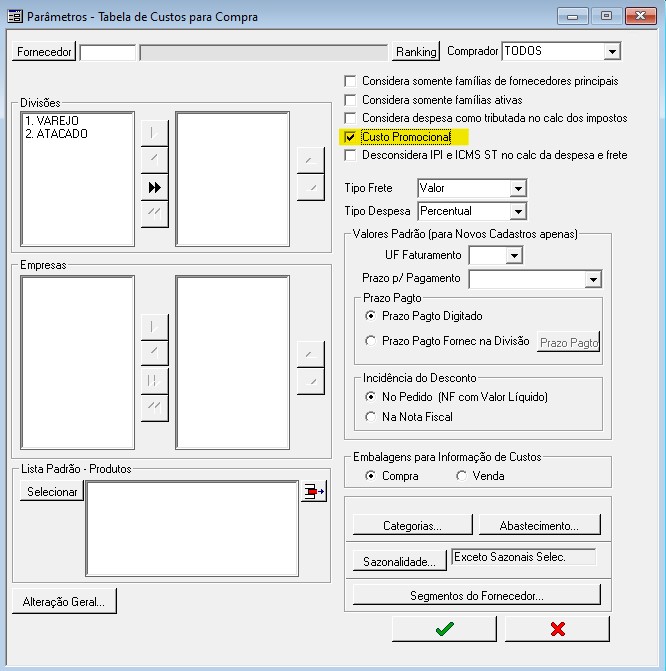Screen dimensions: 666x671
Task: Select 1. VAREJO in Divisões list
Action: [x=52, y=121]
